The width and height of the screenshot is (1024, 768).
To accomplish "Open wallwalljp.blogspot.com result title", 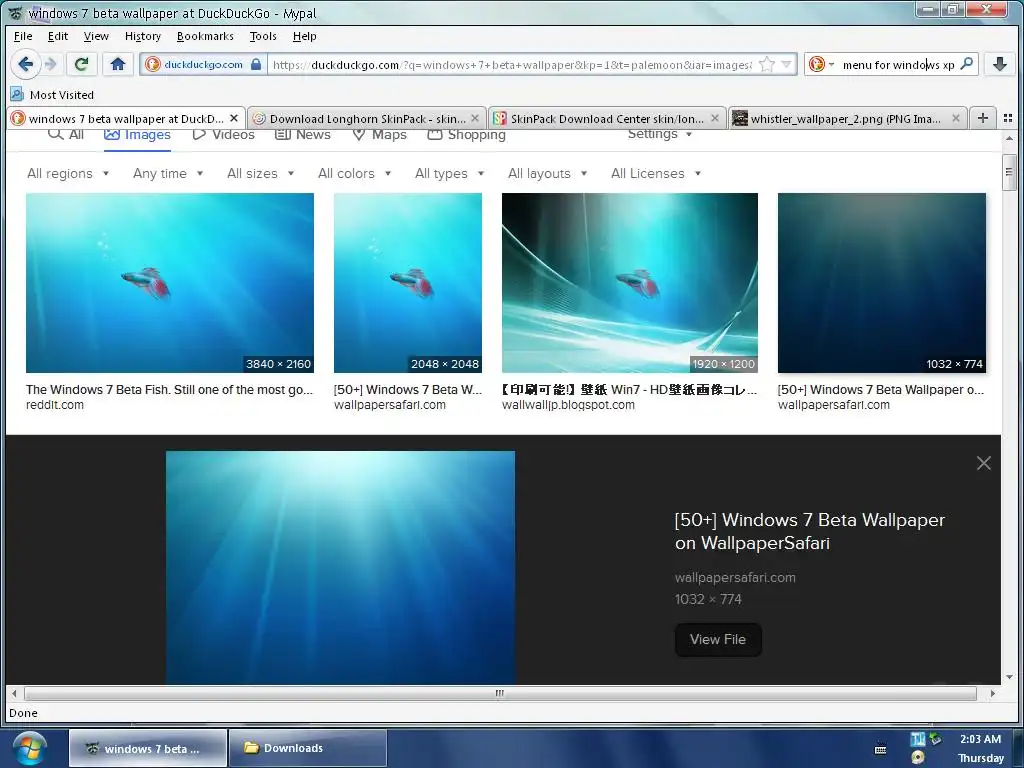I will [630, 389].
